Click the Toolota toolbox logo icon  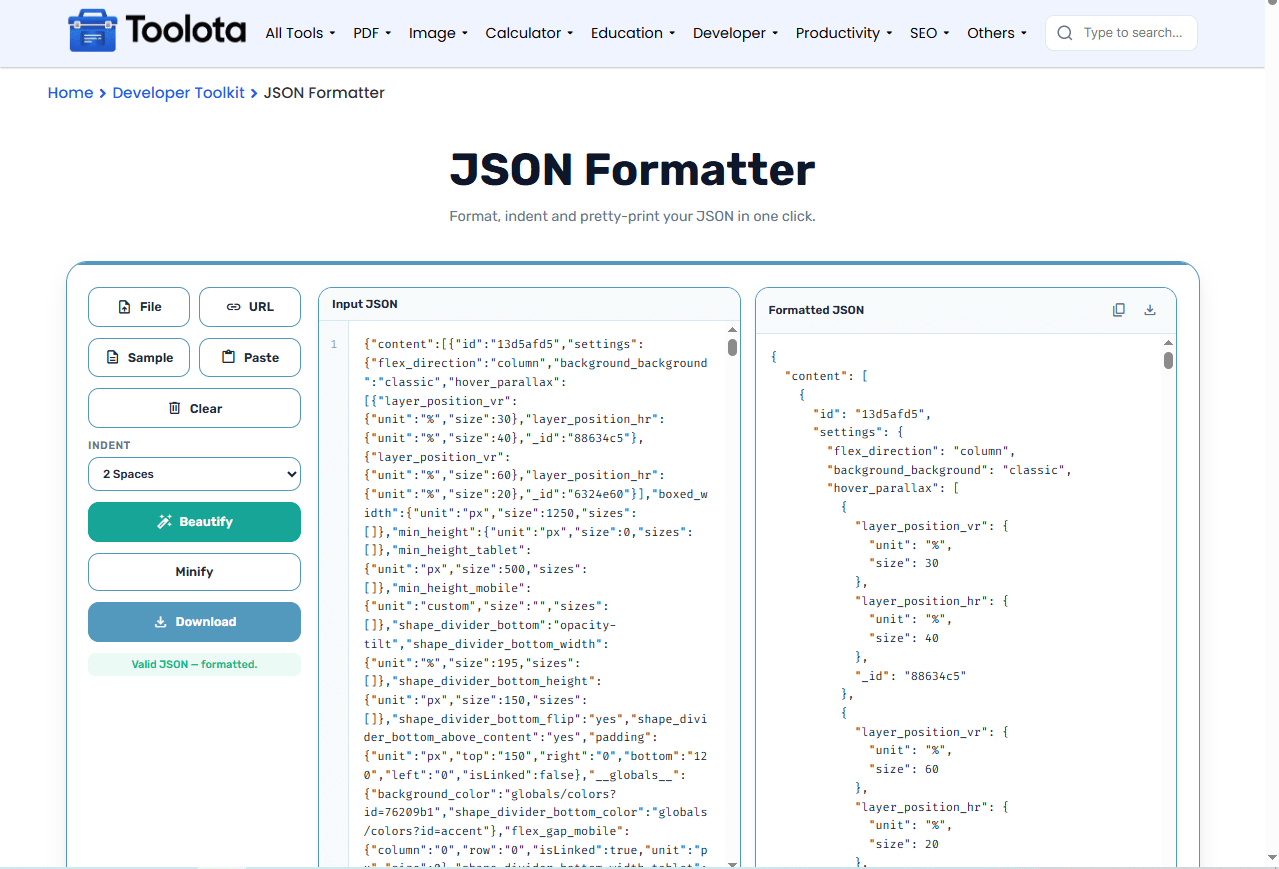pyautogui.click(x=92, y=31)
